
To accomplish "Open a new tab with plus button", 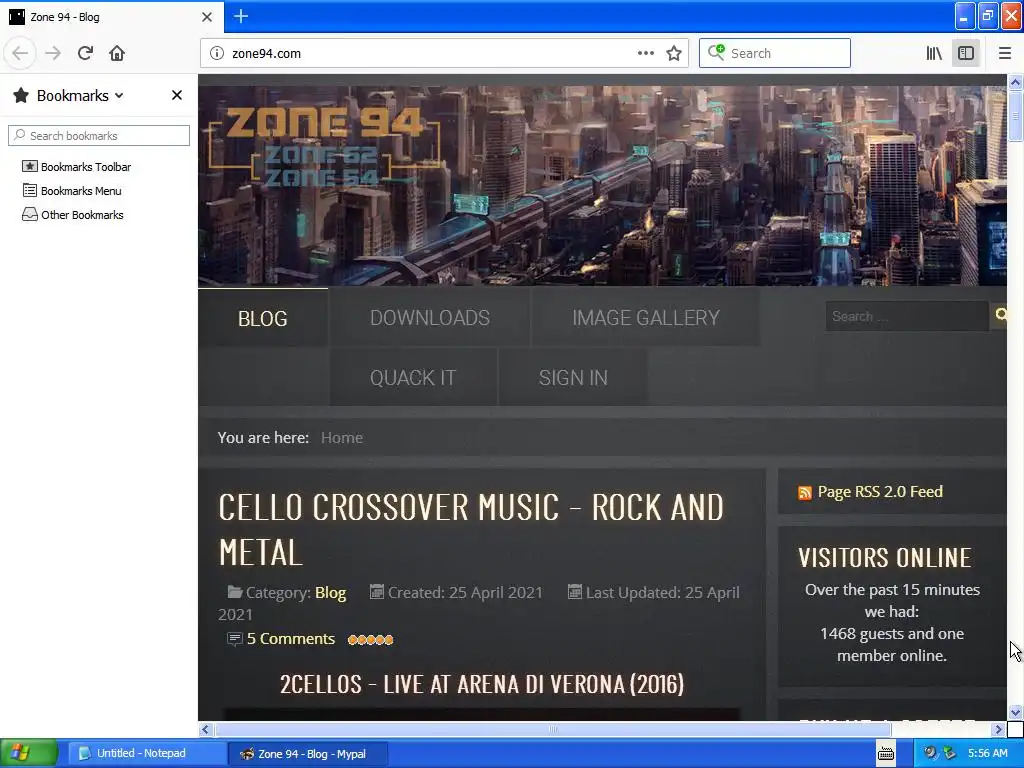I will point(240,16).
